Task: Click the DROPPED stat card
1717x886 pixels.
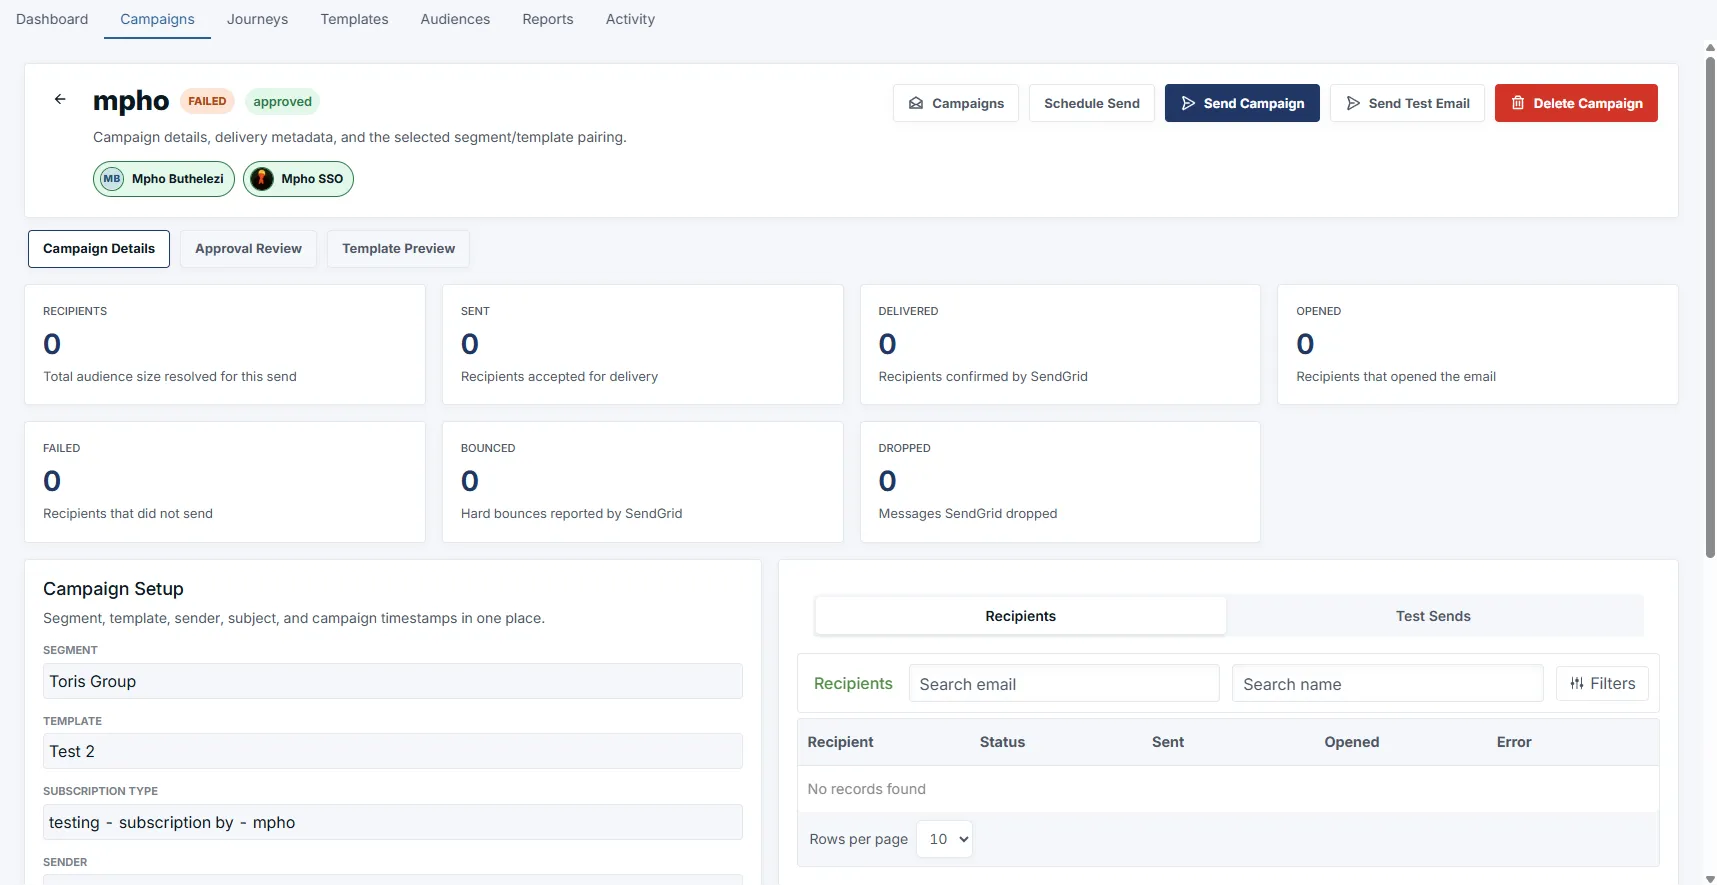Action: (1060, 482)
